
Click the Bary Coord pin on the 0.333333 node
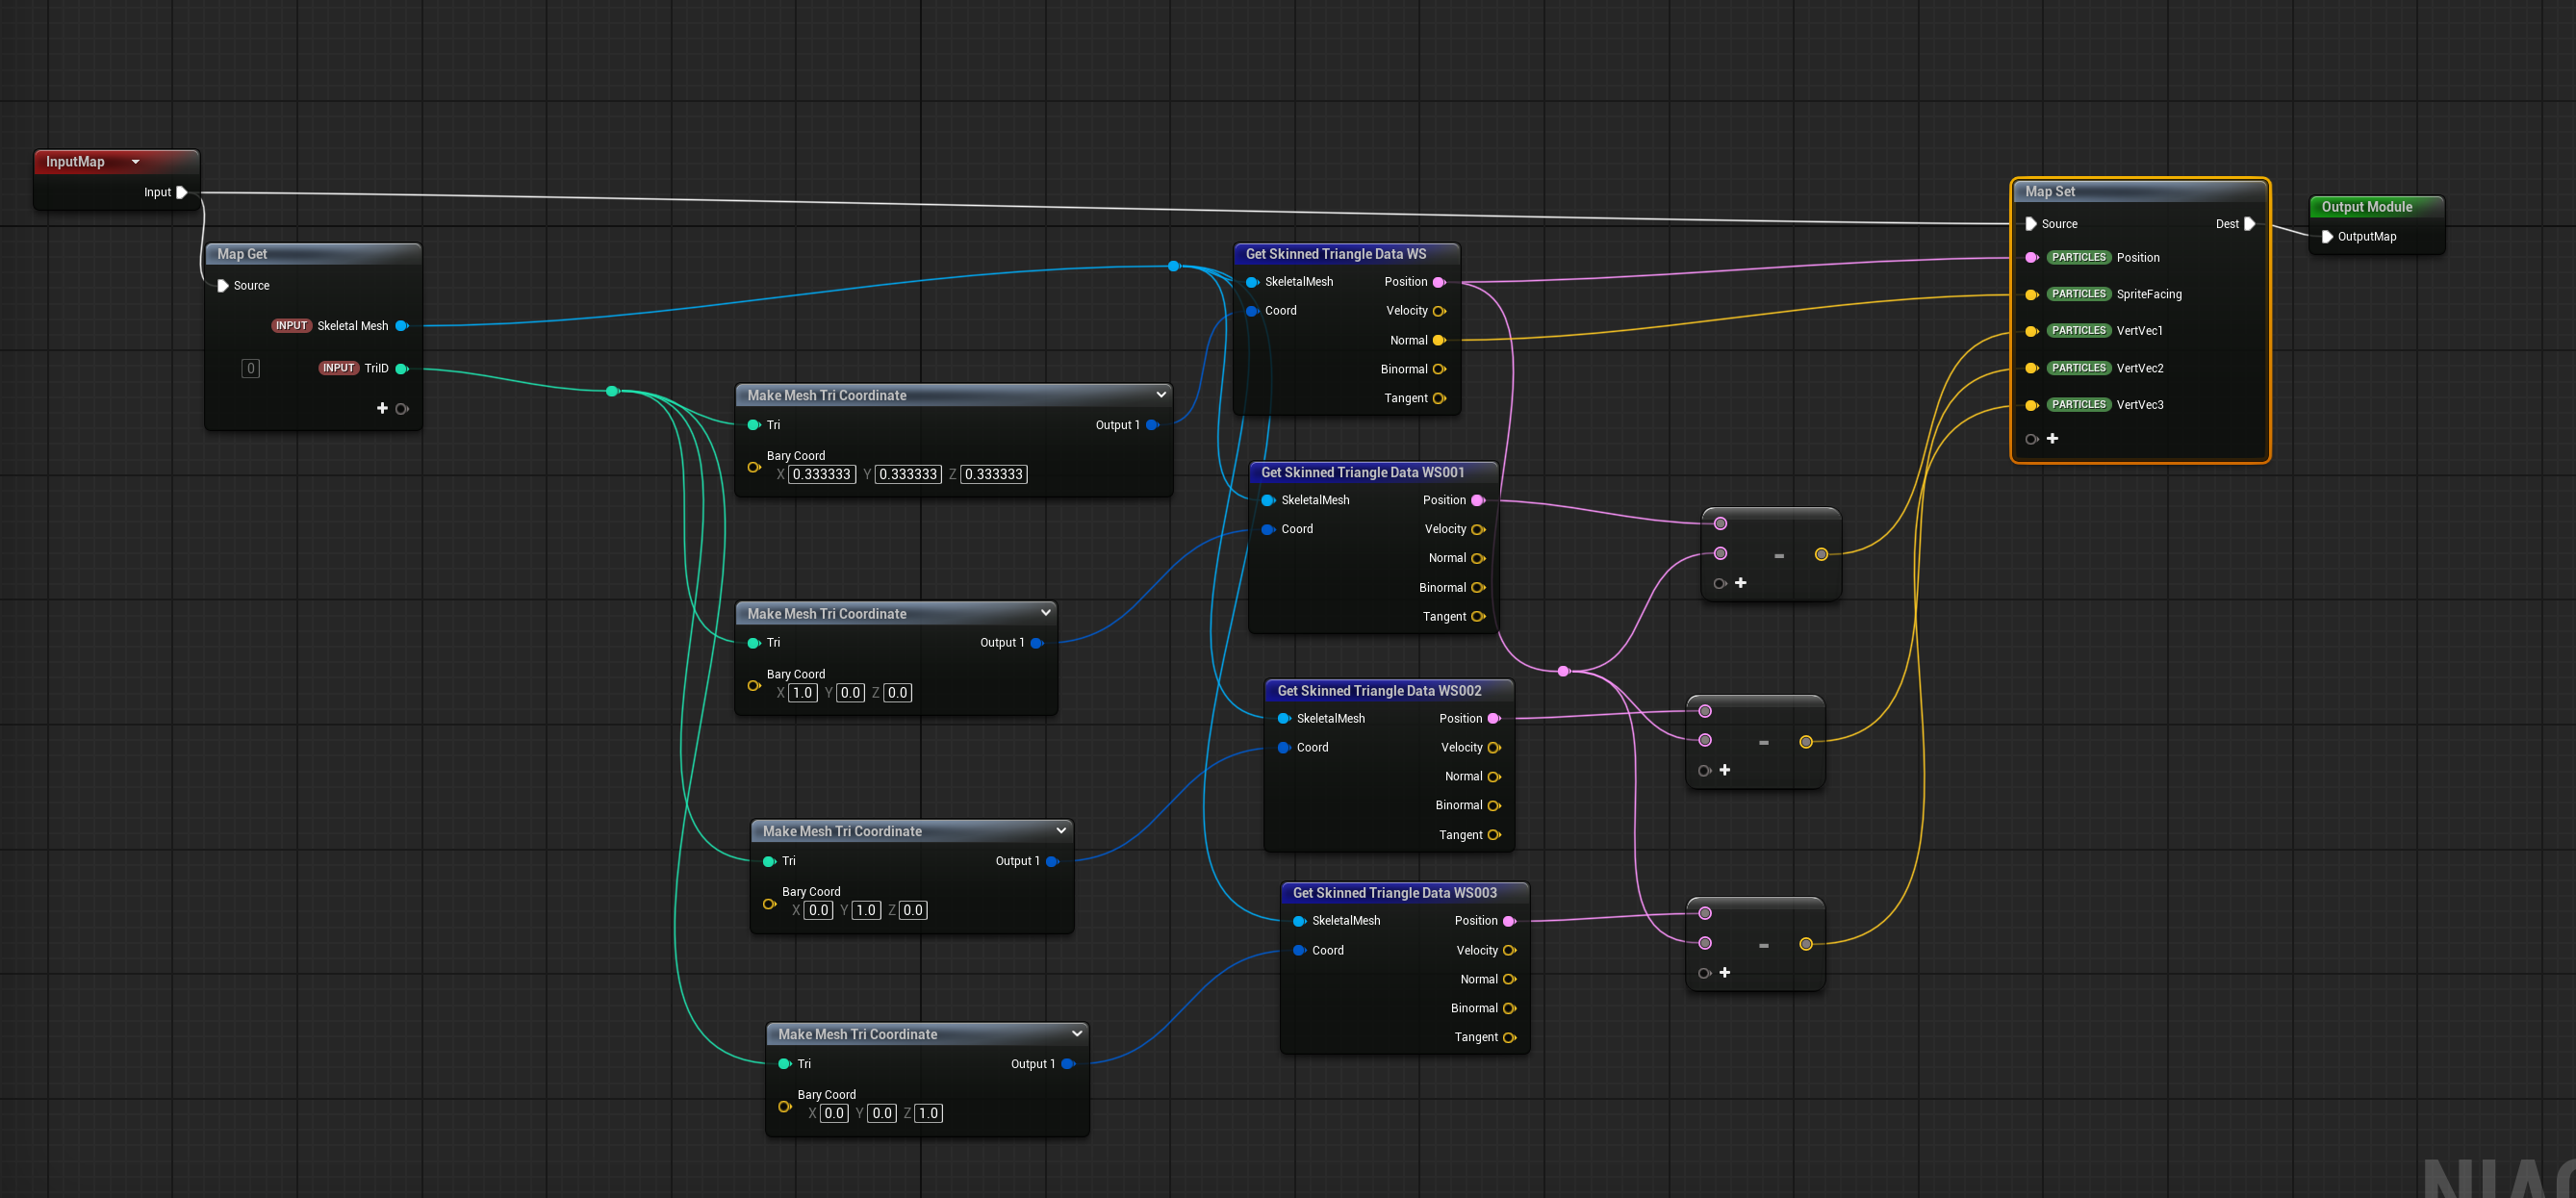pyautogui.click(x=754, y=467)
